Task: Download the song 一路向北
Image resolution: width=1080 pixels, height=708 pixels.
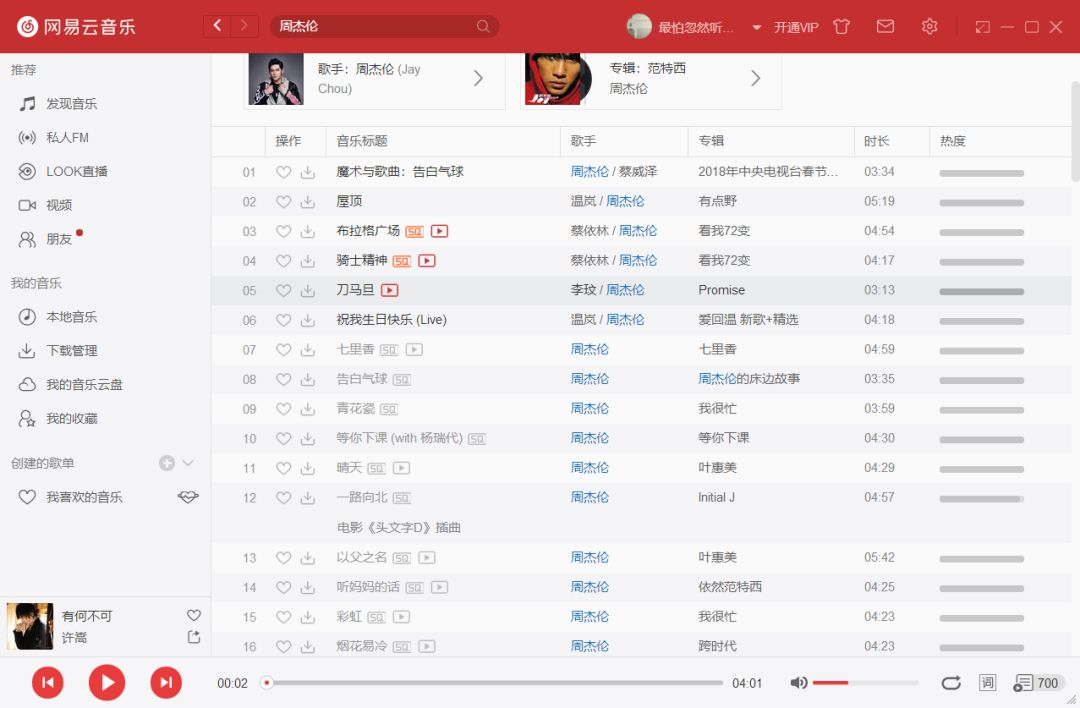Action: pyautogui.click(x=307, y=497)
